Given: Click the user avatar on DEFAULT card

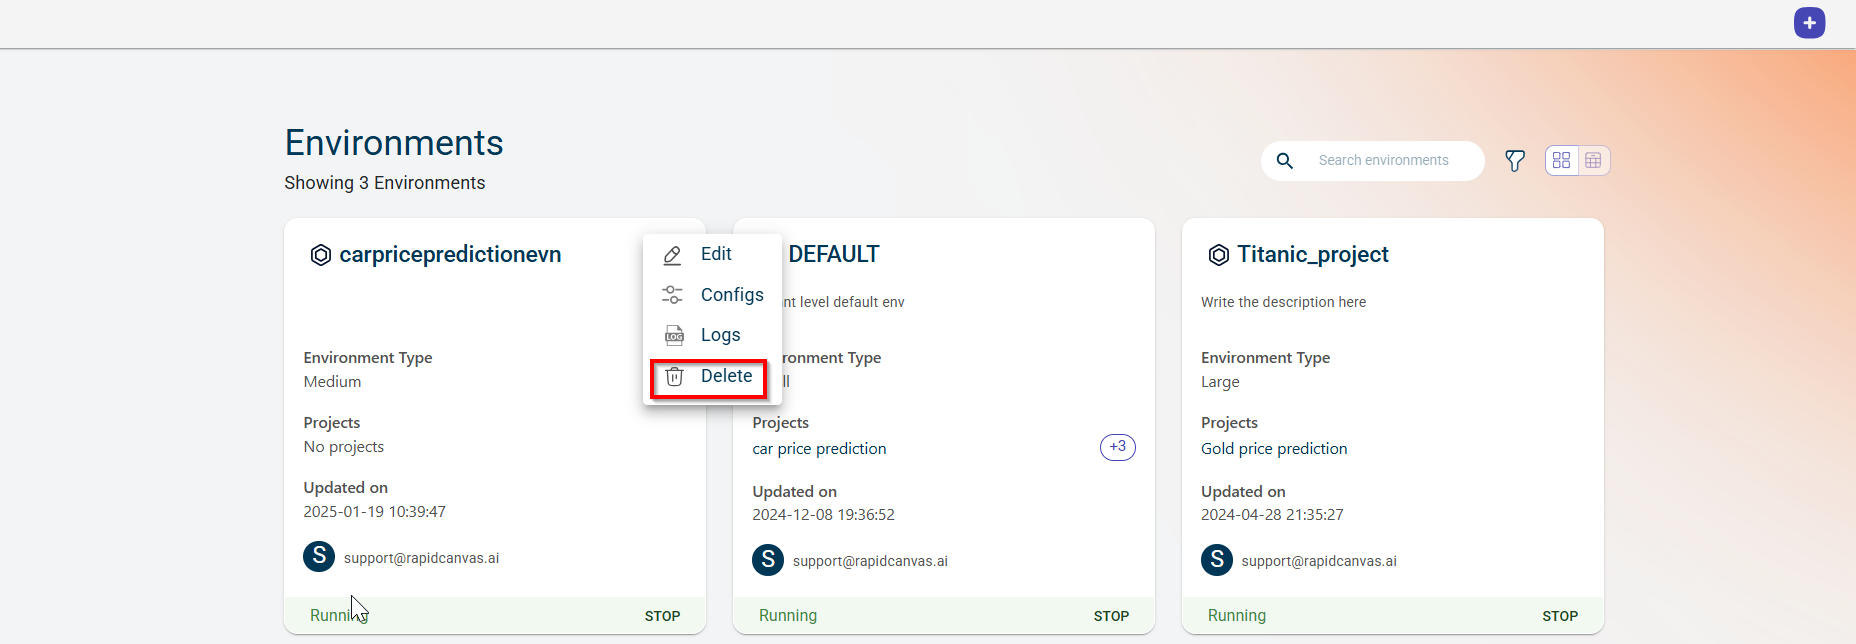Looking at the screenshot, I should tap(767, 560).
